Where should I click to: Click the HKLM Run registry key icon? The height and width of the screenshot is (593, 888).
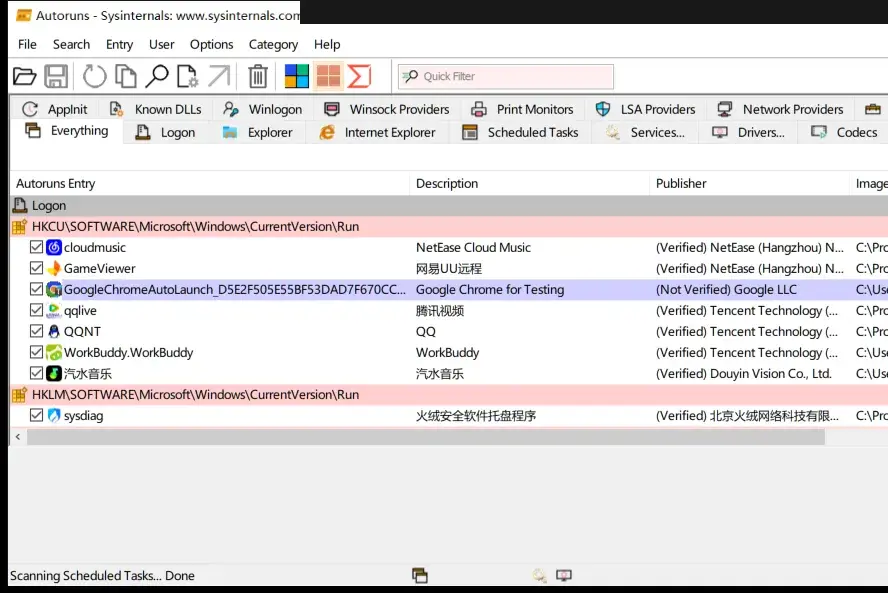[x=19, y=395]
